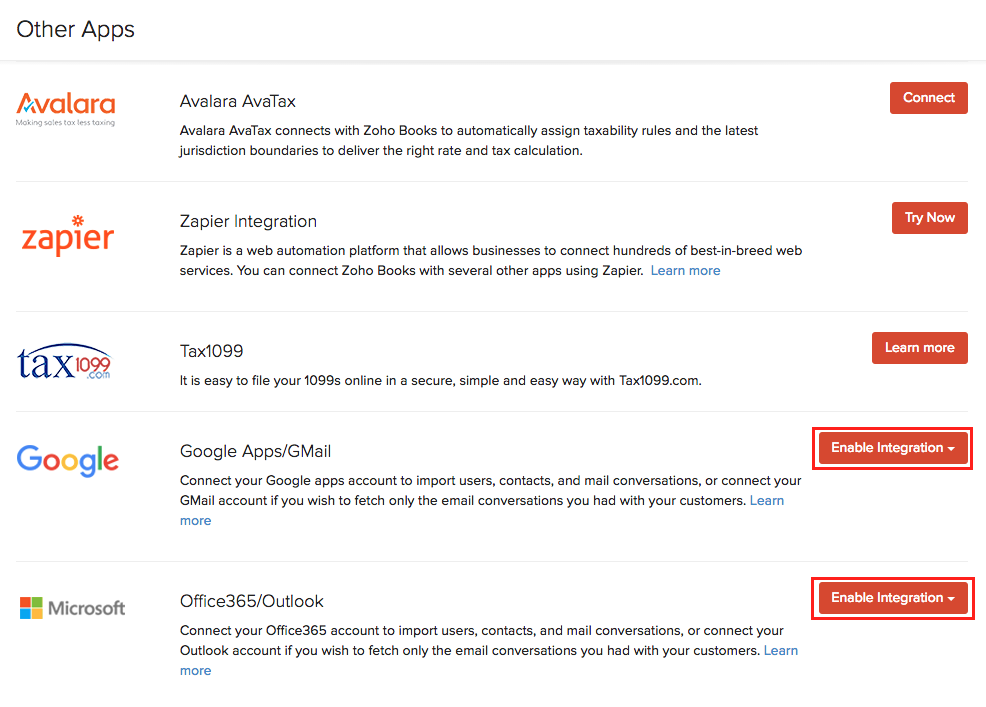Click the Tax1099 description text
986x707 pixels.
point(440,380)
